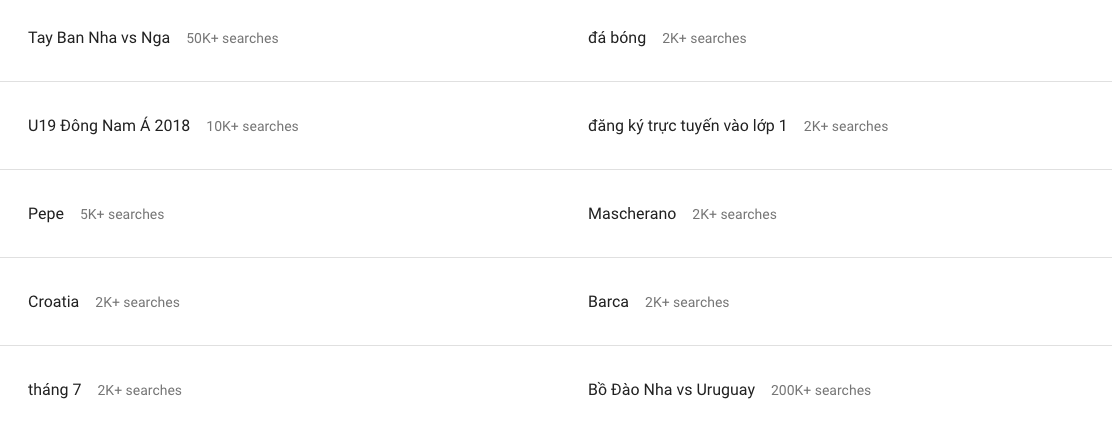Open the 'đá bóng' trending search
Viewport: 1112px width, 428px height.
(617, 38)
